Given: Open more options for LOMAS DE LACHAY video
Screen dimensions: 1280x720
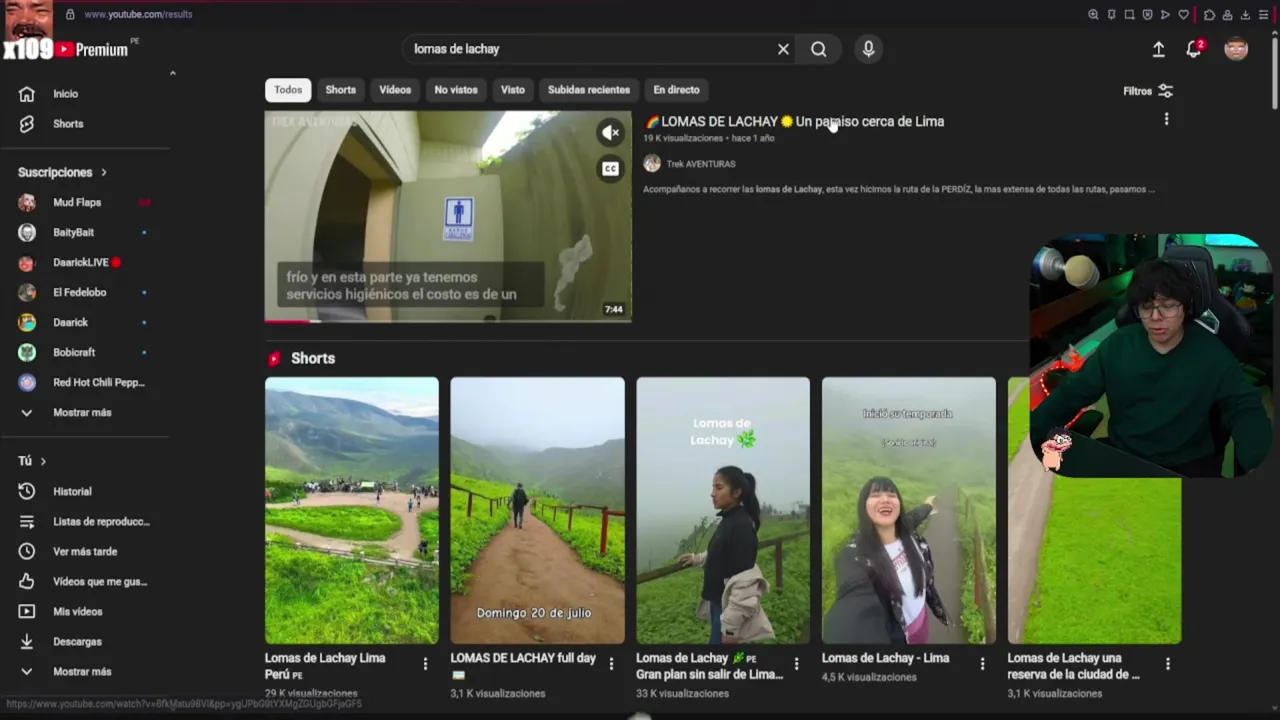Looking at the screenshot, I should 1166,119.
